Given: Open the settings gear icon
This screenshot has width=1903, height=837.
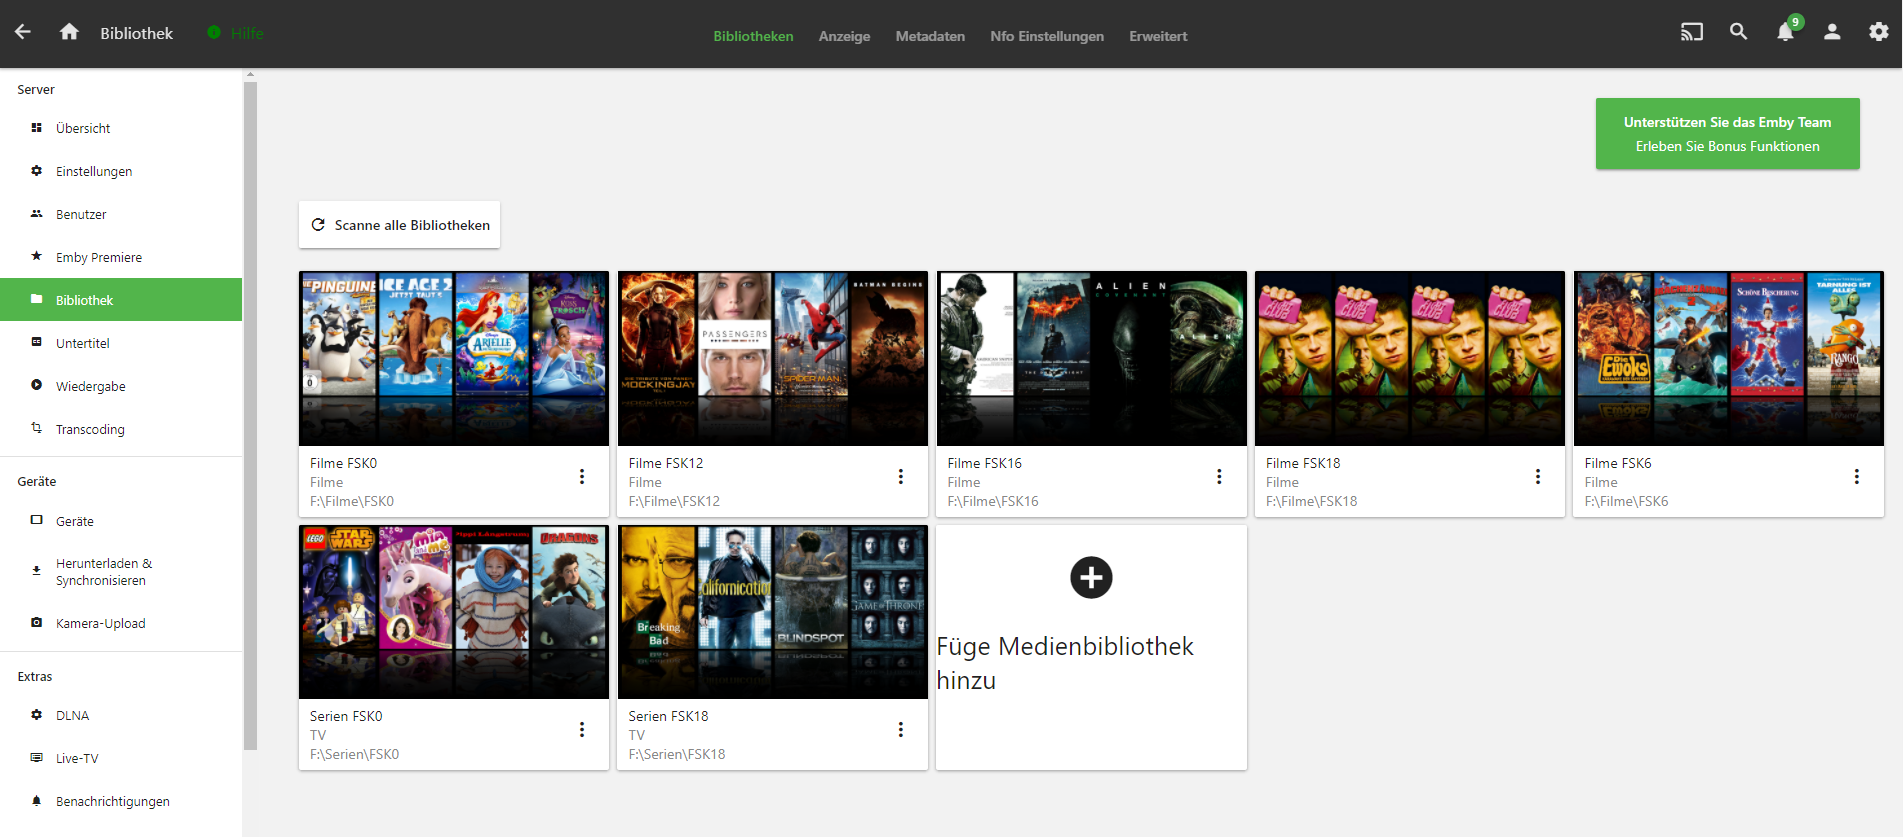Looking at the screenshot, I should (1879, 32).
